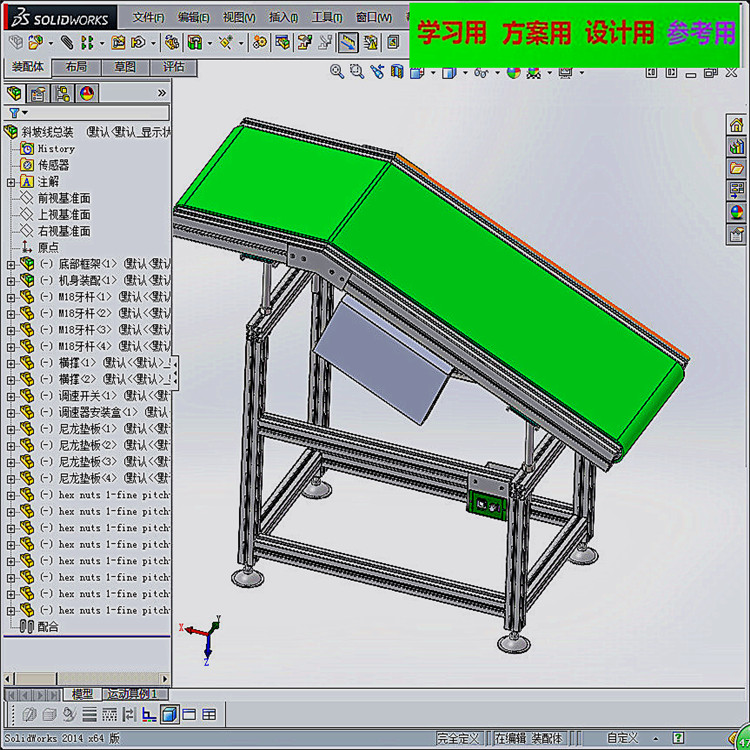
Task: Click the paperclip attach icon in toolbar
Action: 67,43
